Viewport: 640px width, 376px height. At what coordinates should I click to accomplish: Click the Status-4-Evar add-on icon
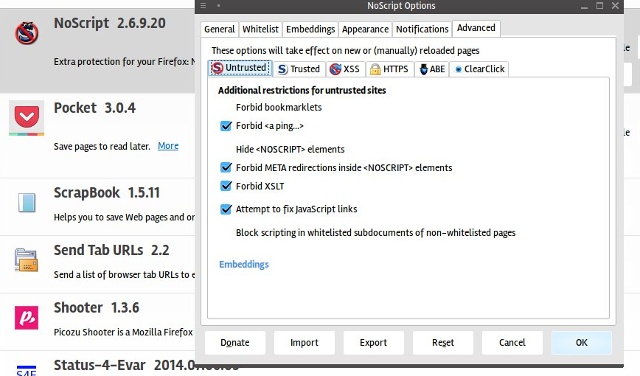(27, 371)
